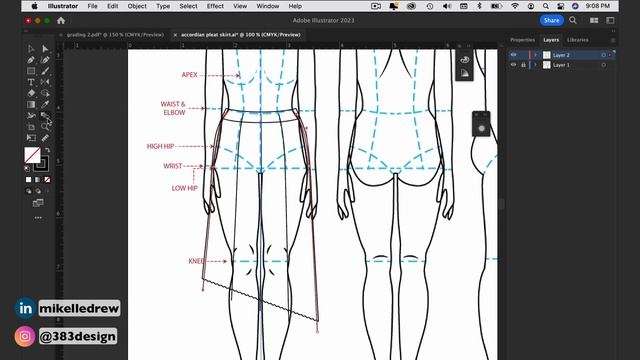Expand Layer 1 sublayers

(x=536, y=65)
